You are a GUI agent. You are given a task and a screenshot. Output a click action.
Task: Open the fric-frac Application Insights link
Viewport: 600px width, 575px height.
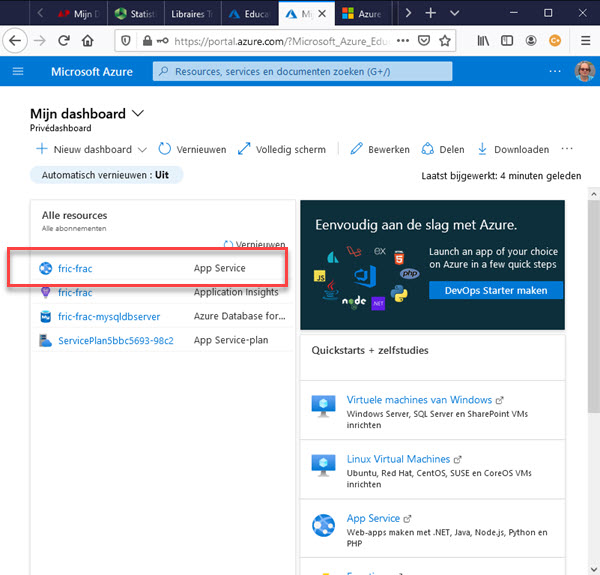point(75,293)
